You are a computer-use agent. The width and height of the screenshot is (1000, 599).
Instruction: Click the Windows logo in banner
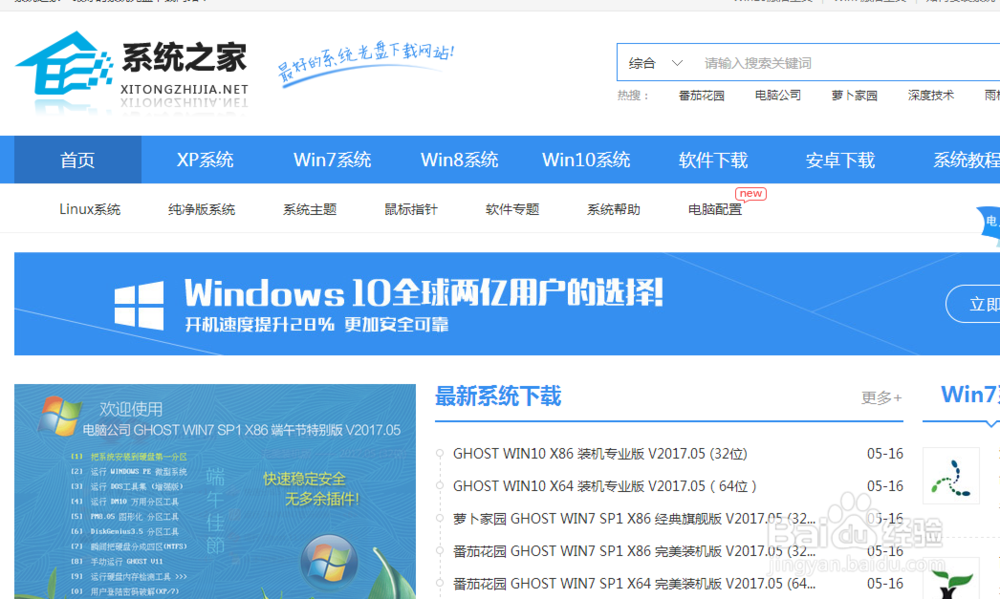pyautogui.click(x=139, y=306)
